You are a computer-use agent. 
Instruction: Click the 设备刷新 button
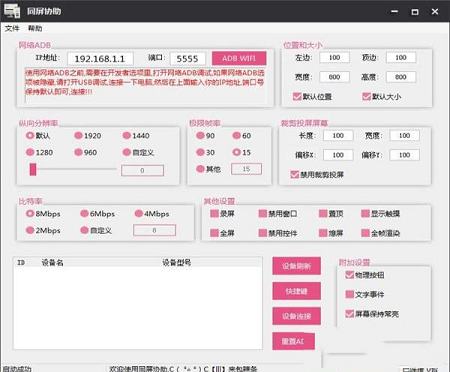pos(296,266)
